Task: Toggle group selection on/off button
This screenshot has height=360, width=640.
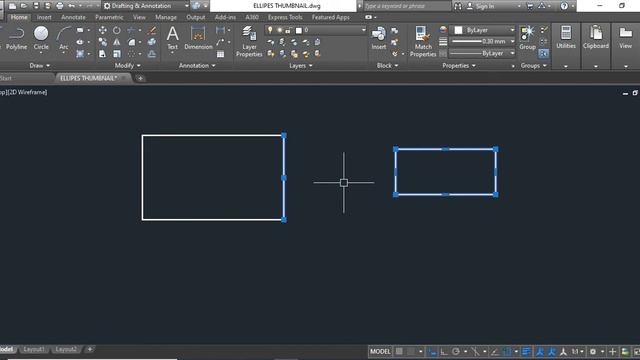Action: 544,53
